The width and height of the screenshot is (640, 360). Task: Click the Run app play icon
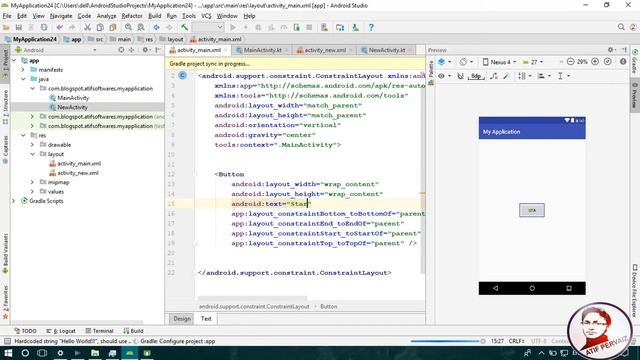point(233,27)
